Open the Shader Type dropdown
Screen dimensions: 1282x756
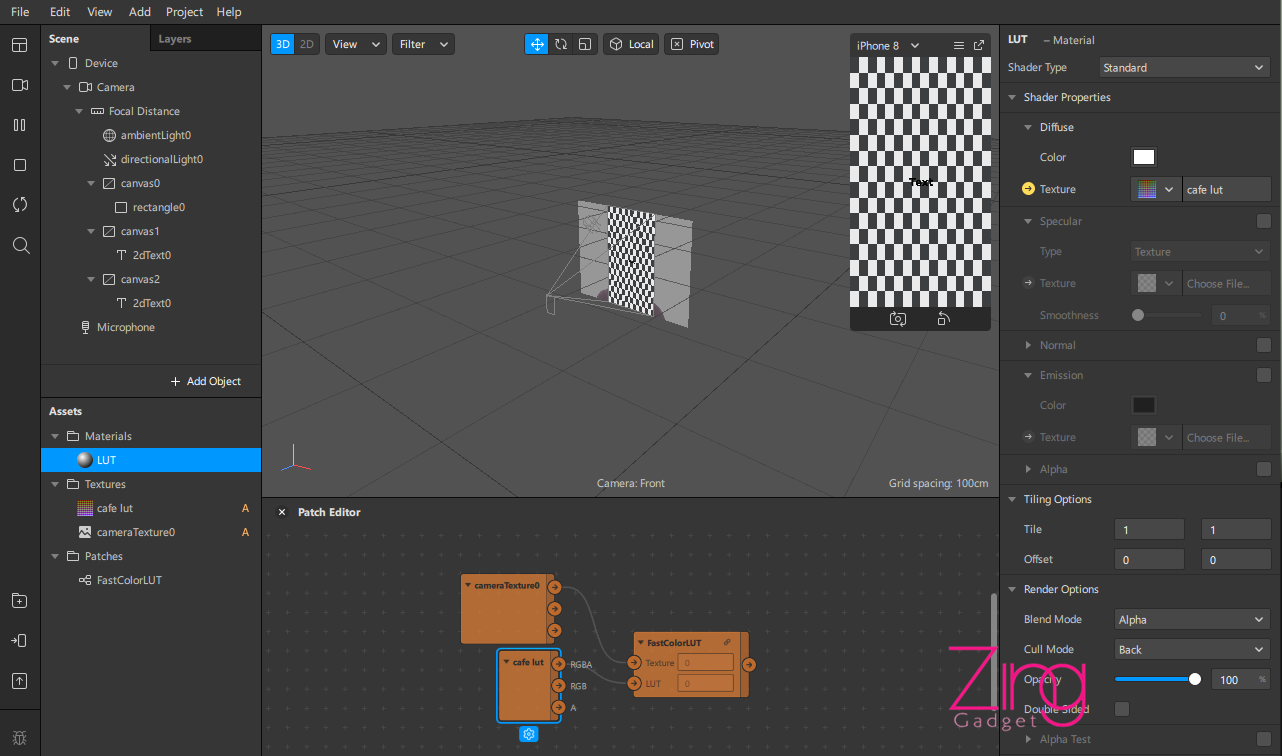[1184, 67]
